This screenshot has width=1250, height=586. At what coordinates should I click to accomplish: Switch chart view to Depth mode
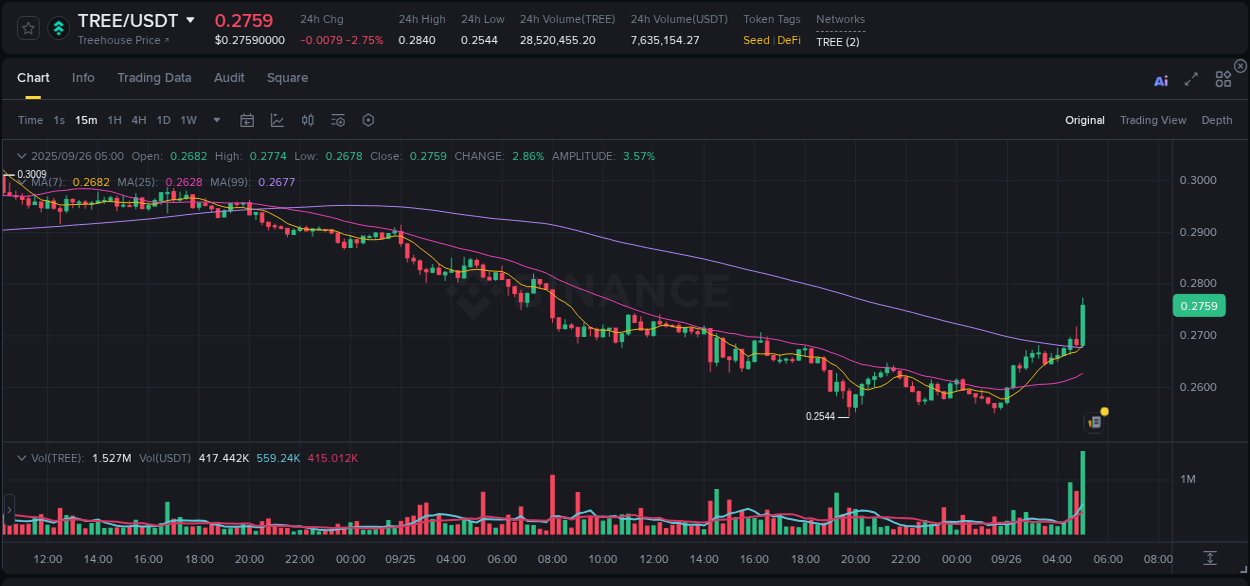click(x=1217, y=120)
